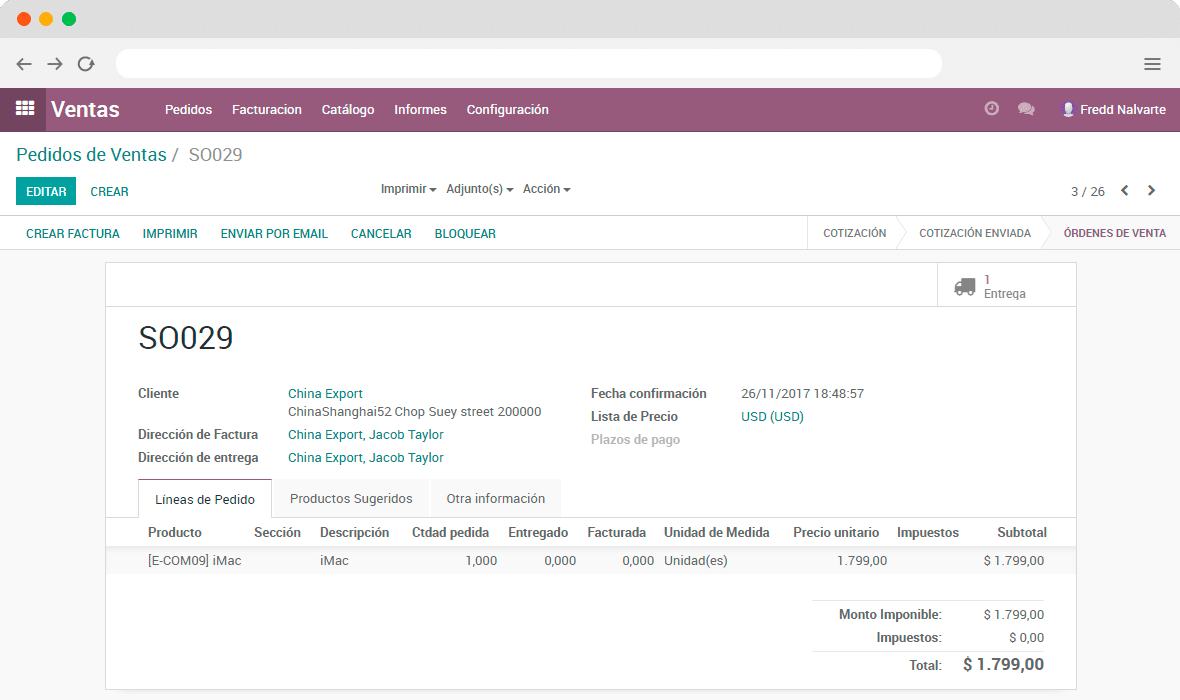Open the Facturacion menu

[266, 110]
